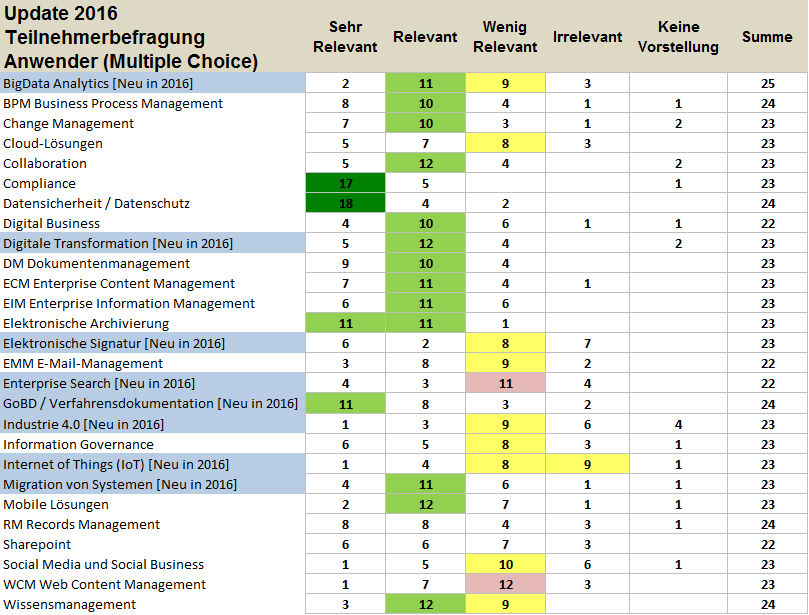Select pink cell 12 in WCM row
This screenshot has width=809, height=615.
[505, 585]
